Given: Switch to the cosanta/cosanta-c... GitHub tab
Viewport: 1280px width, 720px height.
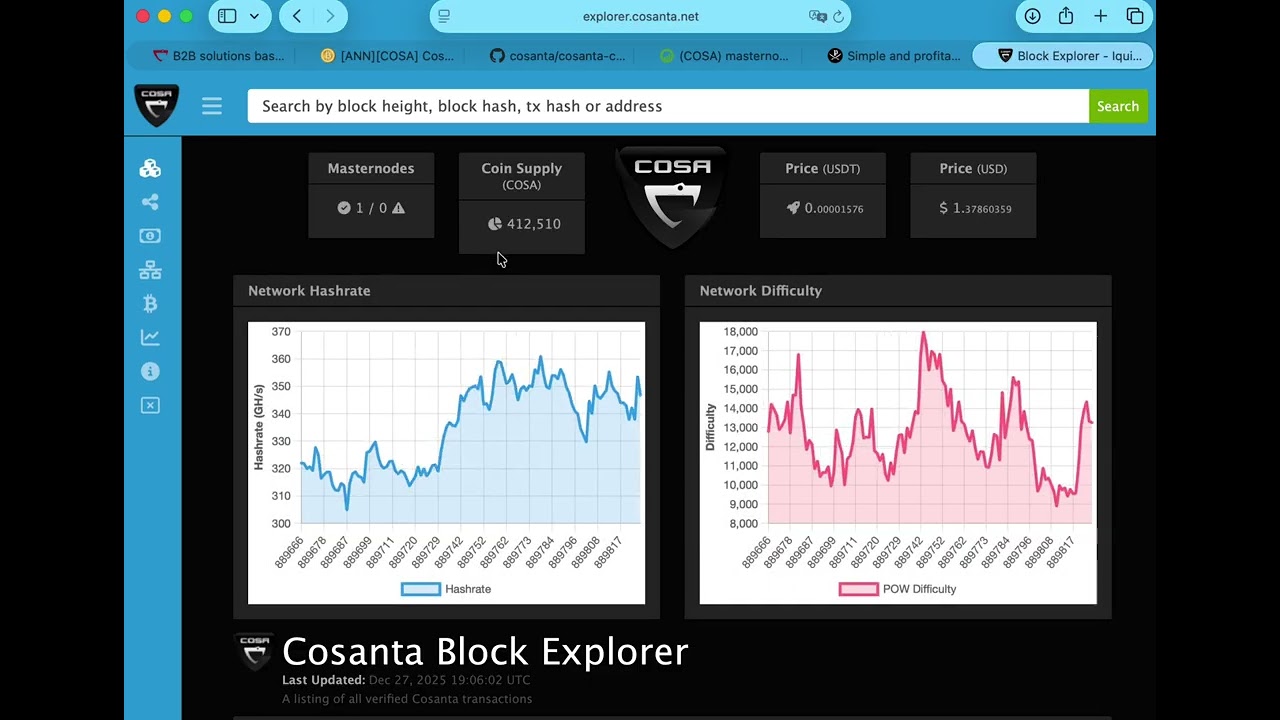Looking at the screenshot, I should pyautogui.click(x=557, y=56).
